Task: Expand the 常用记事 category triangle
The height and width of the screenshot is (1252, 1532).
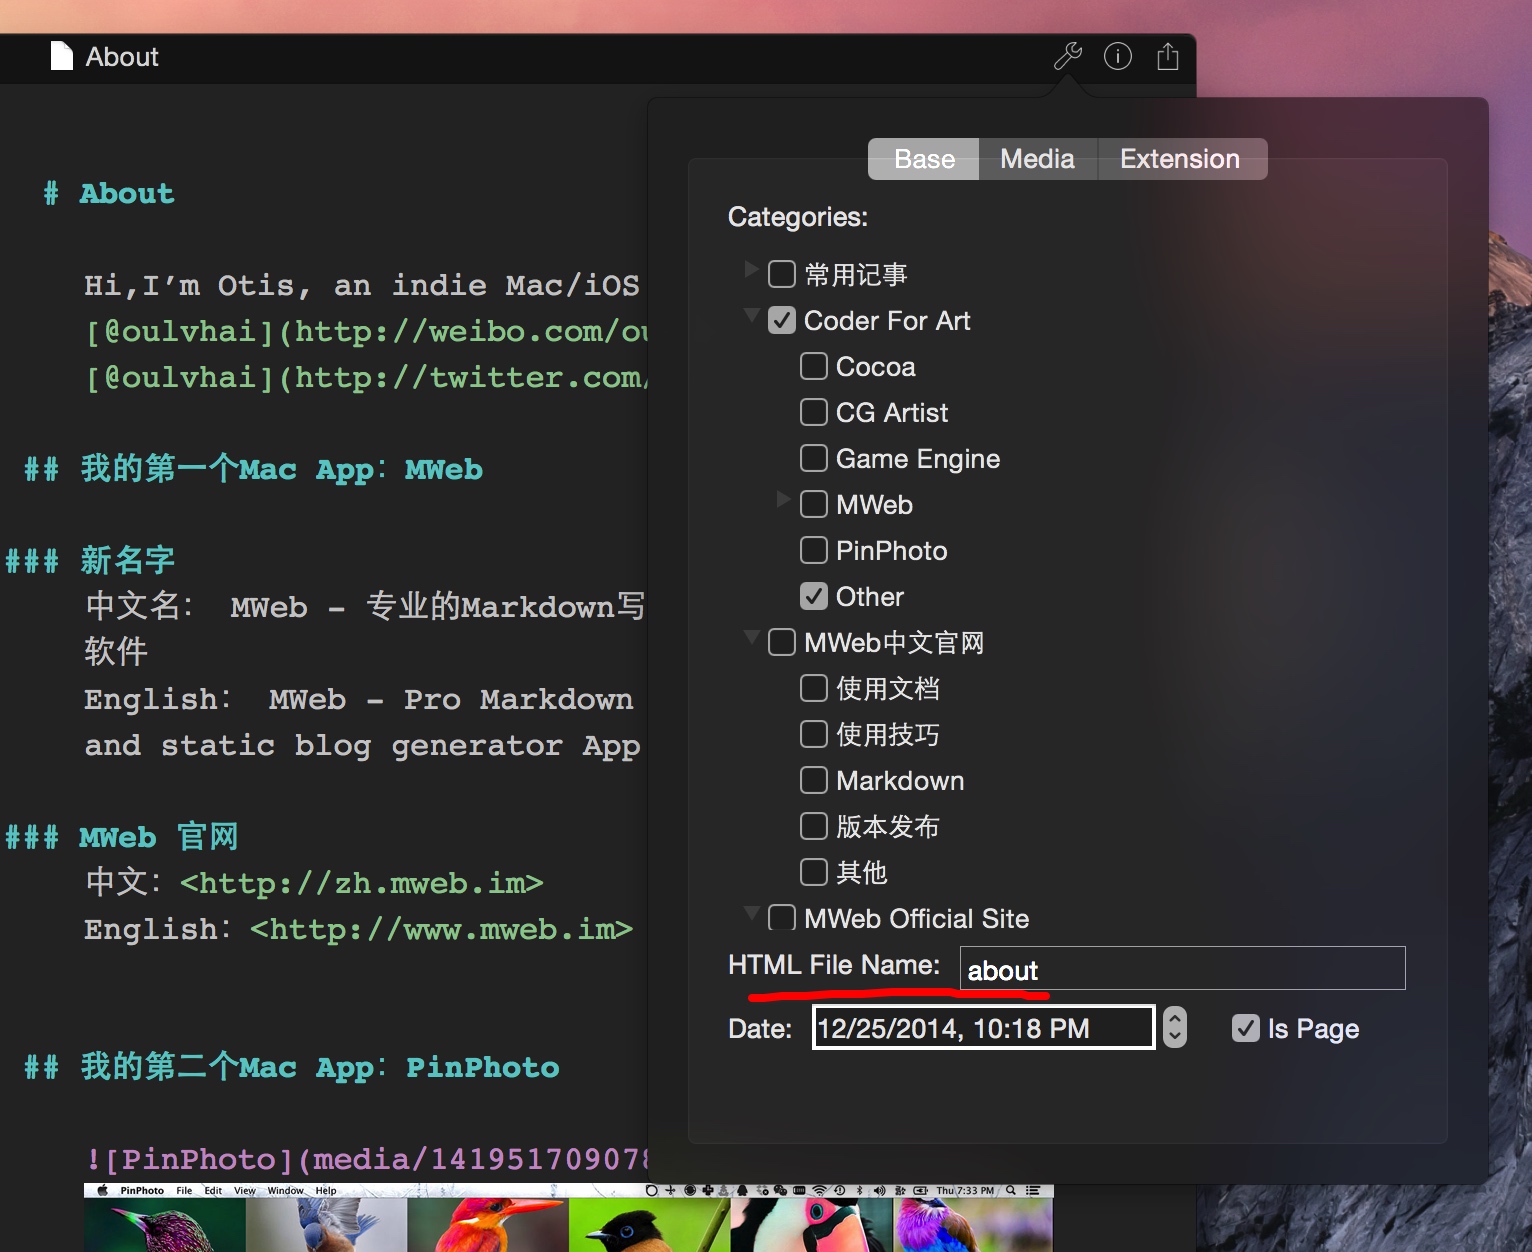Action: click(751, 269)
